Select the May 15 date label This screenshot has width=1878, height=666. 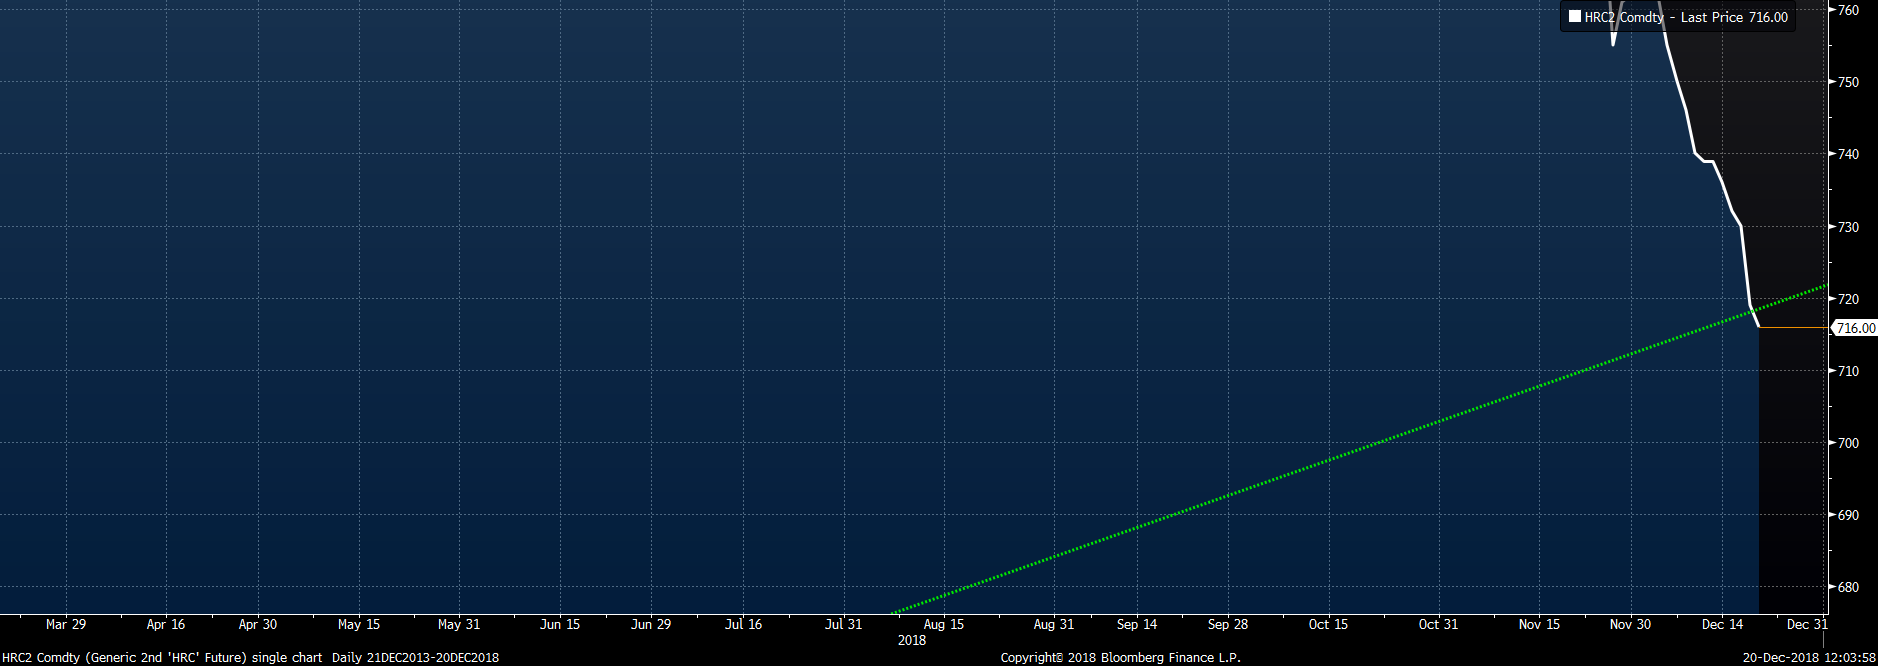click(x=359, y=624)
